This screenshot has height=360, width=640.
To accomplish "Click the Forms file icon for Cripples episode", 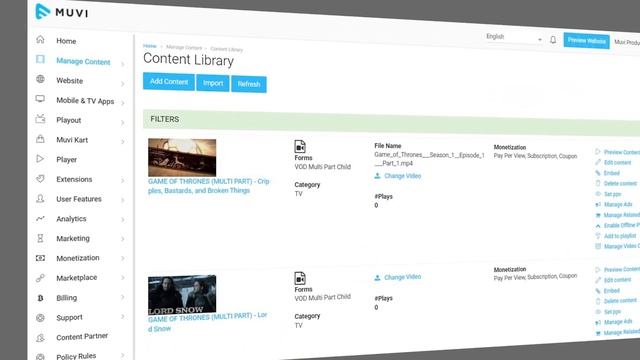I will [x=300, y=146].
